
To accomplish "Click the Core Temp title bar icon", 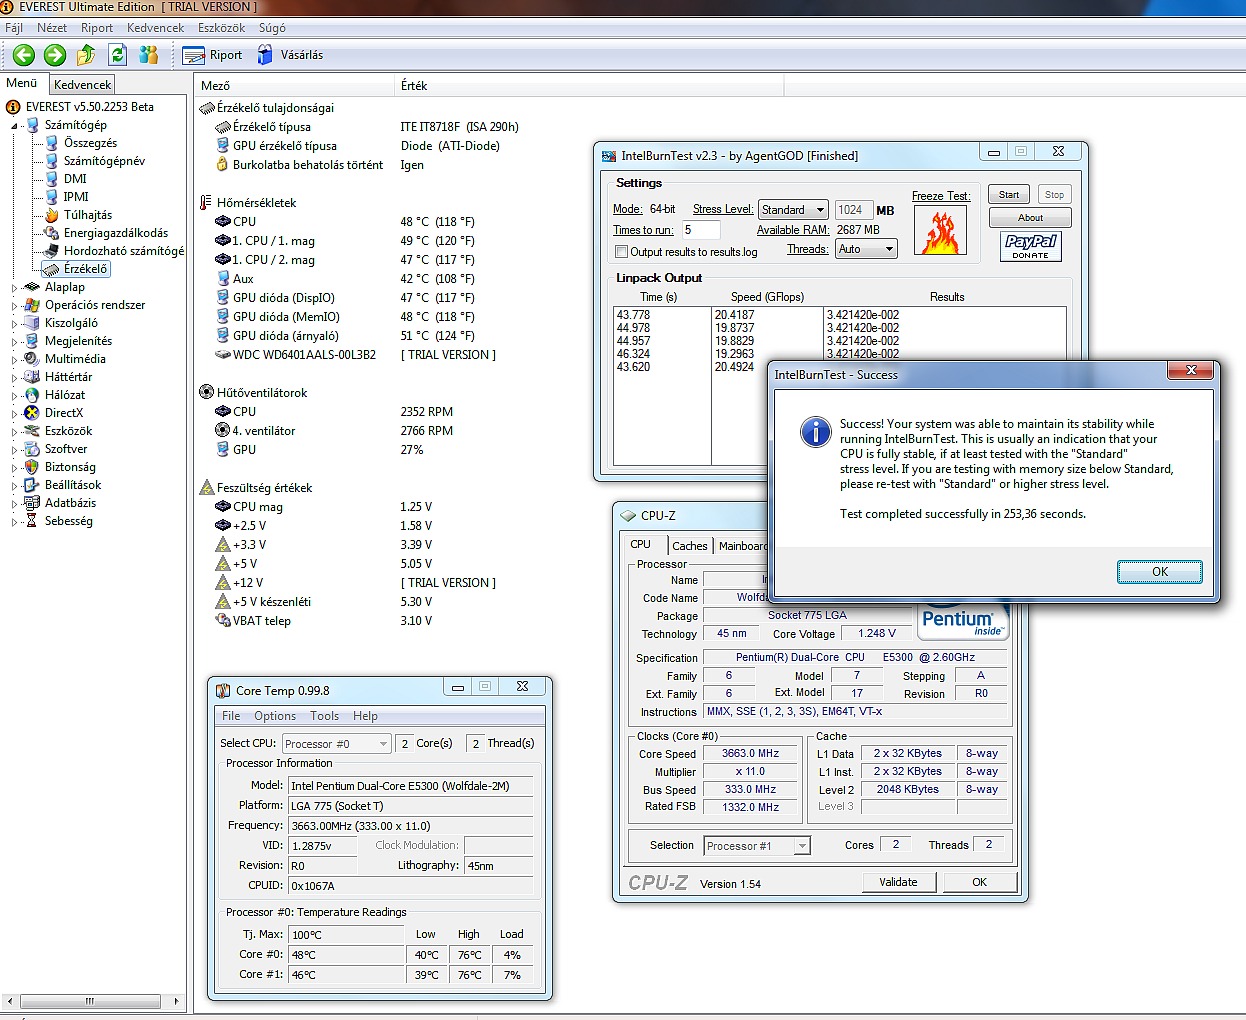I will (x=223, y=691).
